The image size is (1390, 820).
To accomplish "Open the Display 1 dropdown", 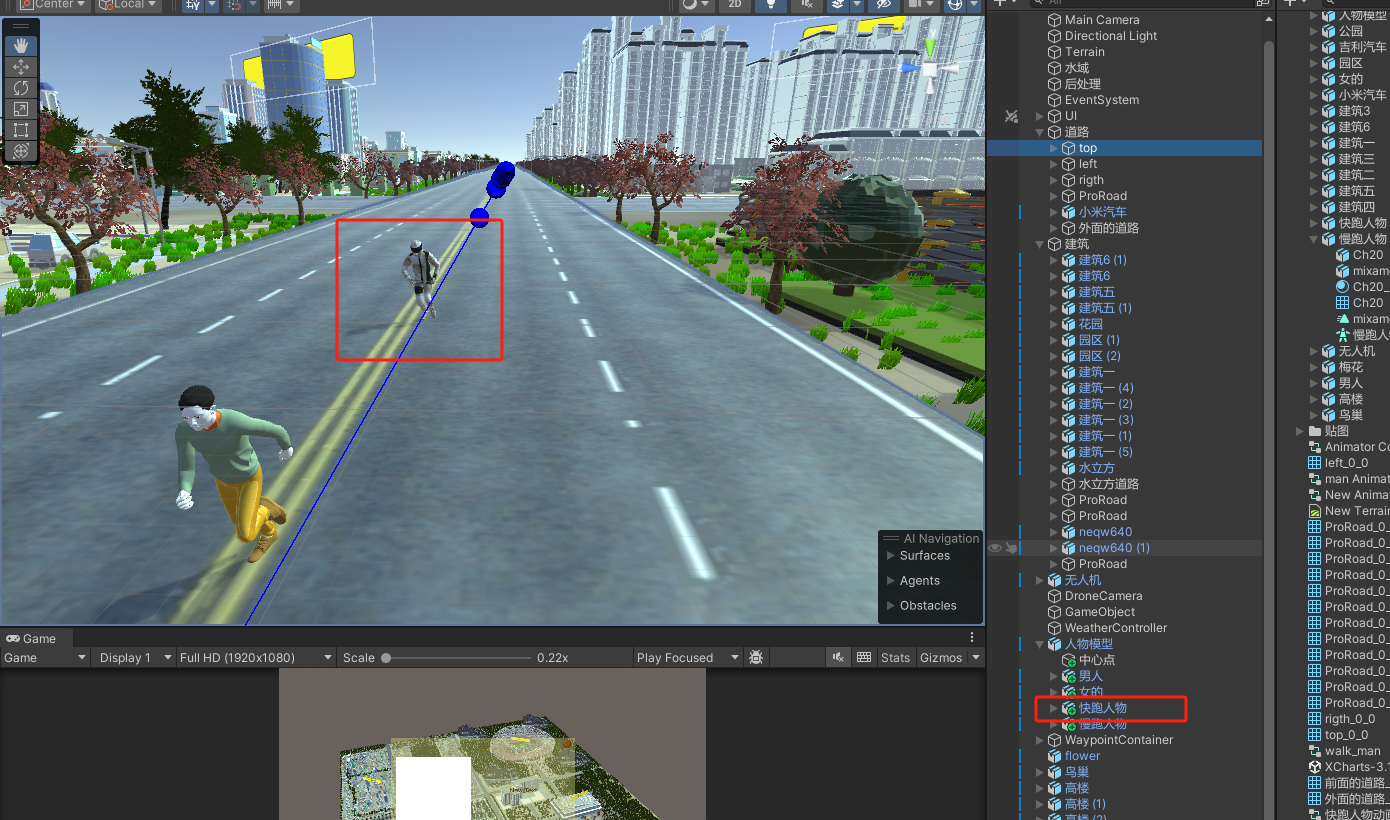I will [133, 657].
